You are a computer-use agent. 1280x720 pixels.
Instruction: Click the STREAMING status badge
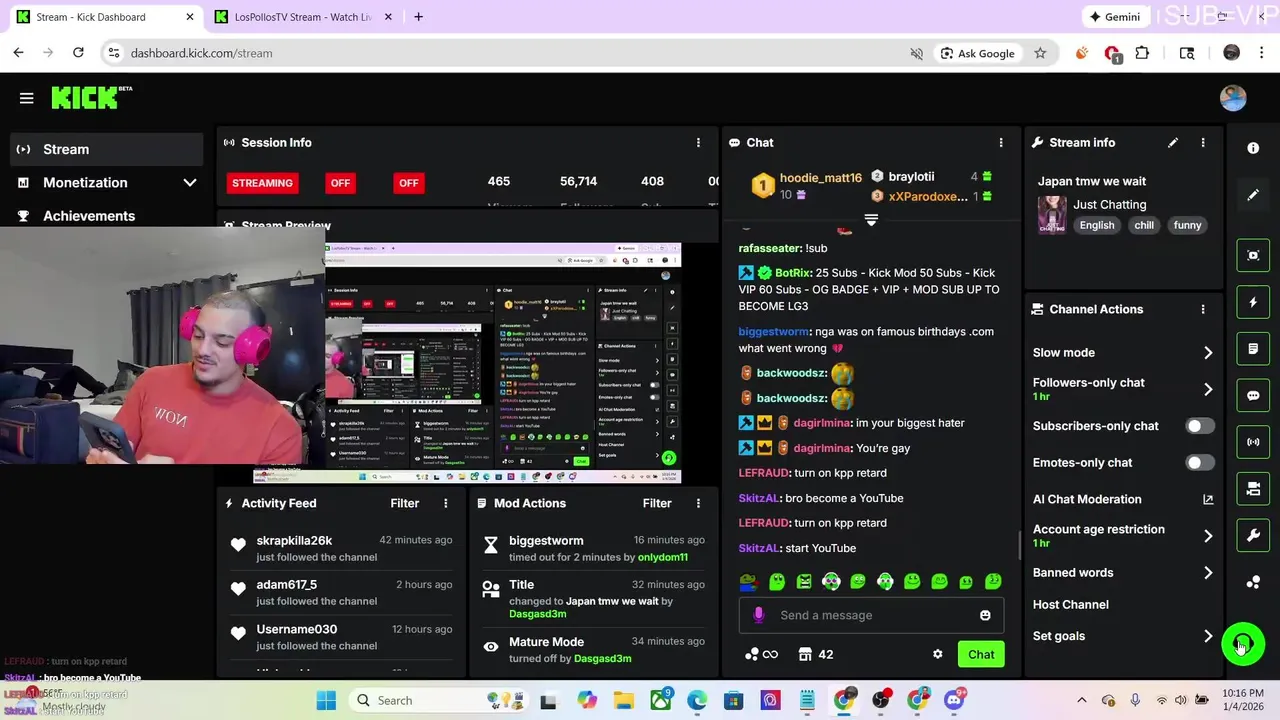click(x=262, y=183)
